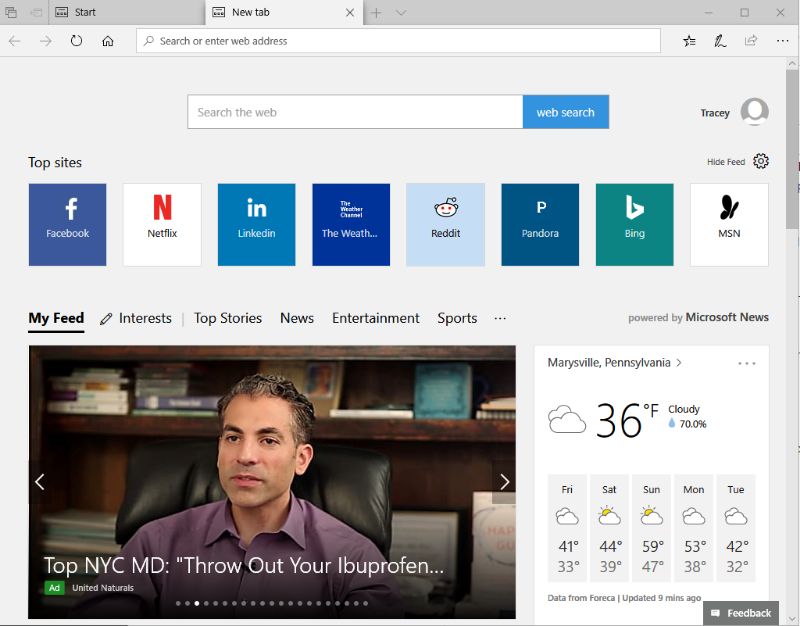This screenshot has width=800, height=626.
Task: Open Facebook from Top sites
Action: pos(67,224)
